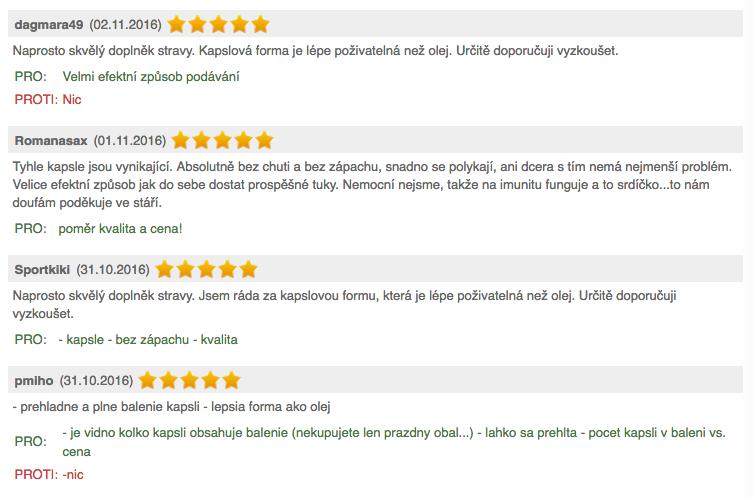Click the '- kapsle - bez zápachu - kvalita' text

(148, 339)
